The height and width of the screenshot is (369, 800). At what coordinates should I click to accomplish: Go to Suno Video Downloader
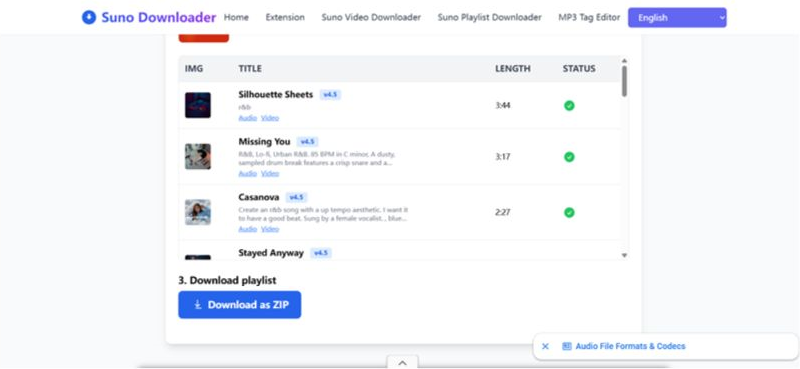371,17
